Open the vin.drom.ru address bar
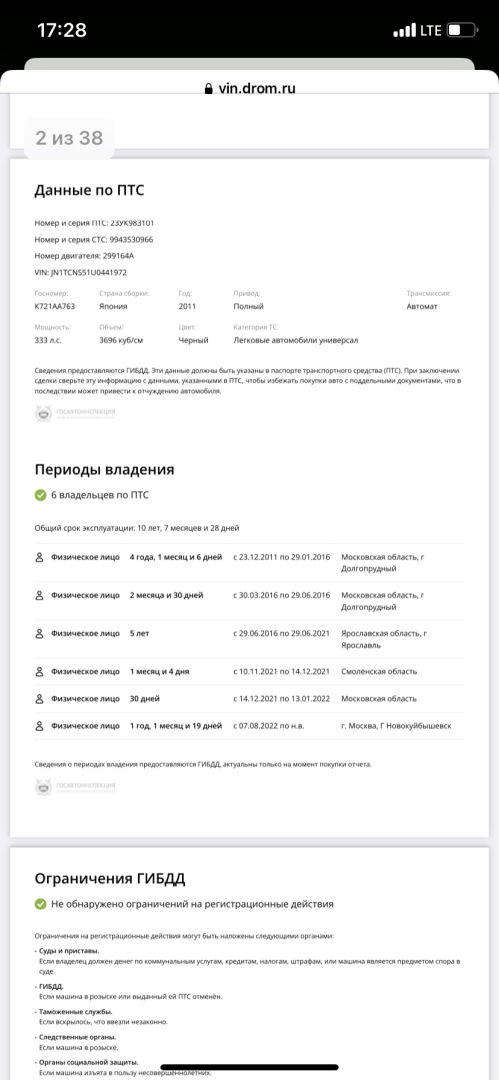499x1080 pixels. click(x=250, y=88)
